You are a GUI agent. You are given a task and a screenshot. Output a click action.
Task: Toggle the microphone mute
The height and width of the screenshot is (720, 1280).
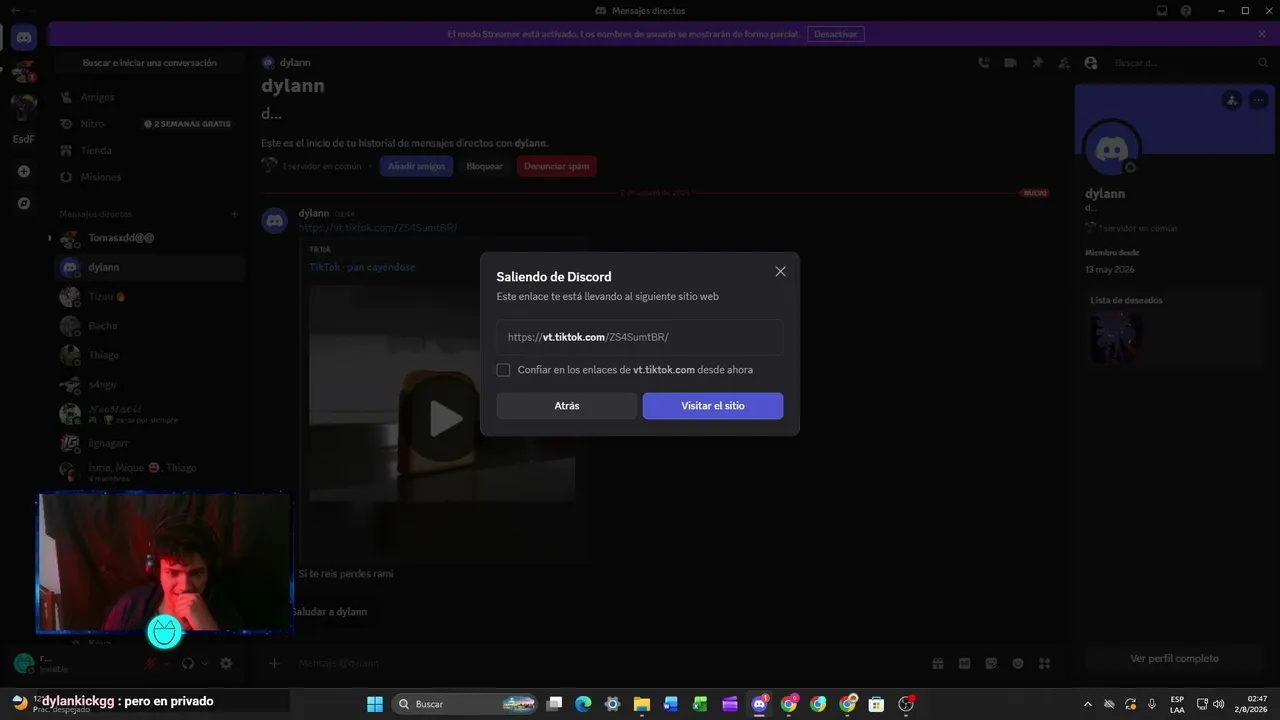pos(151,663)
